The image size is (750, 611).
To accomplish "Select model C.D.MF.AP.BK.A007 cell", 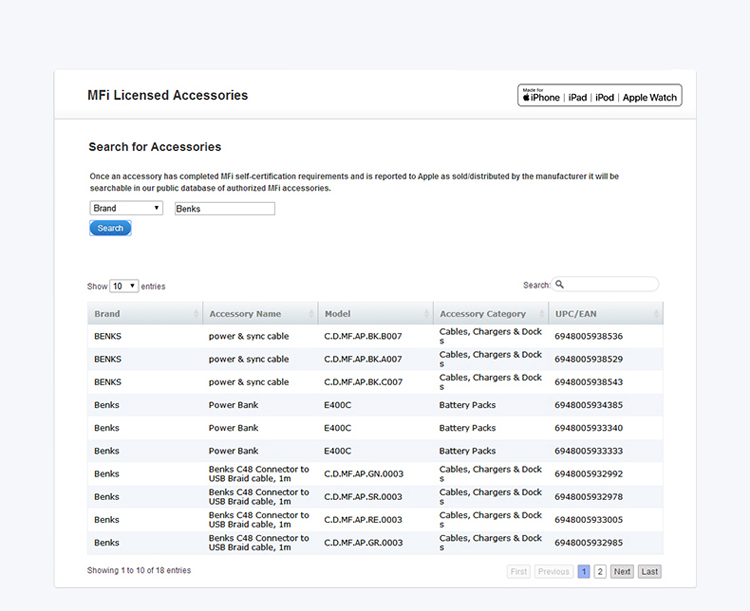I will (363, 359).
